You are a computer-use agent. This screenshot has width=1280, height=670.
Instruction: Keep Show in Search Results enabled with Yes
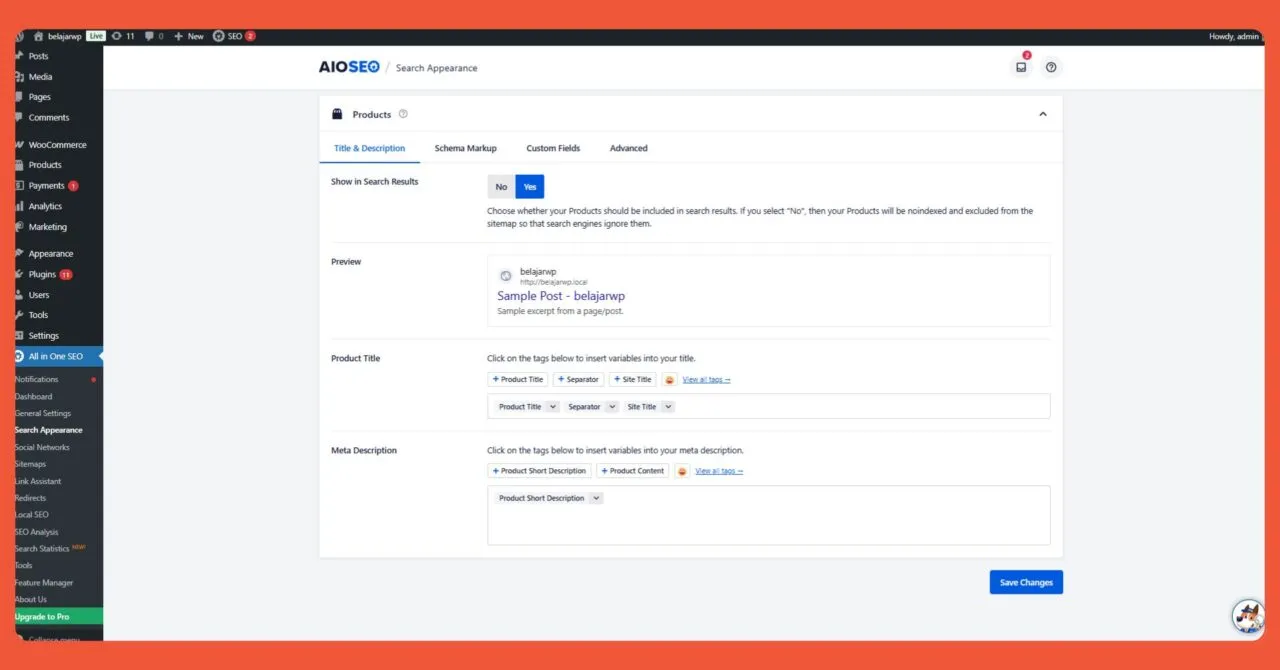point(529,186)
